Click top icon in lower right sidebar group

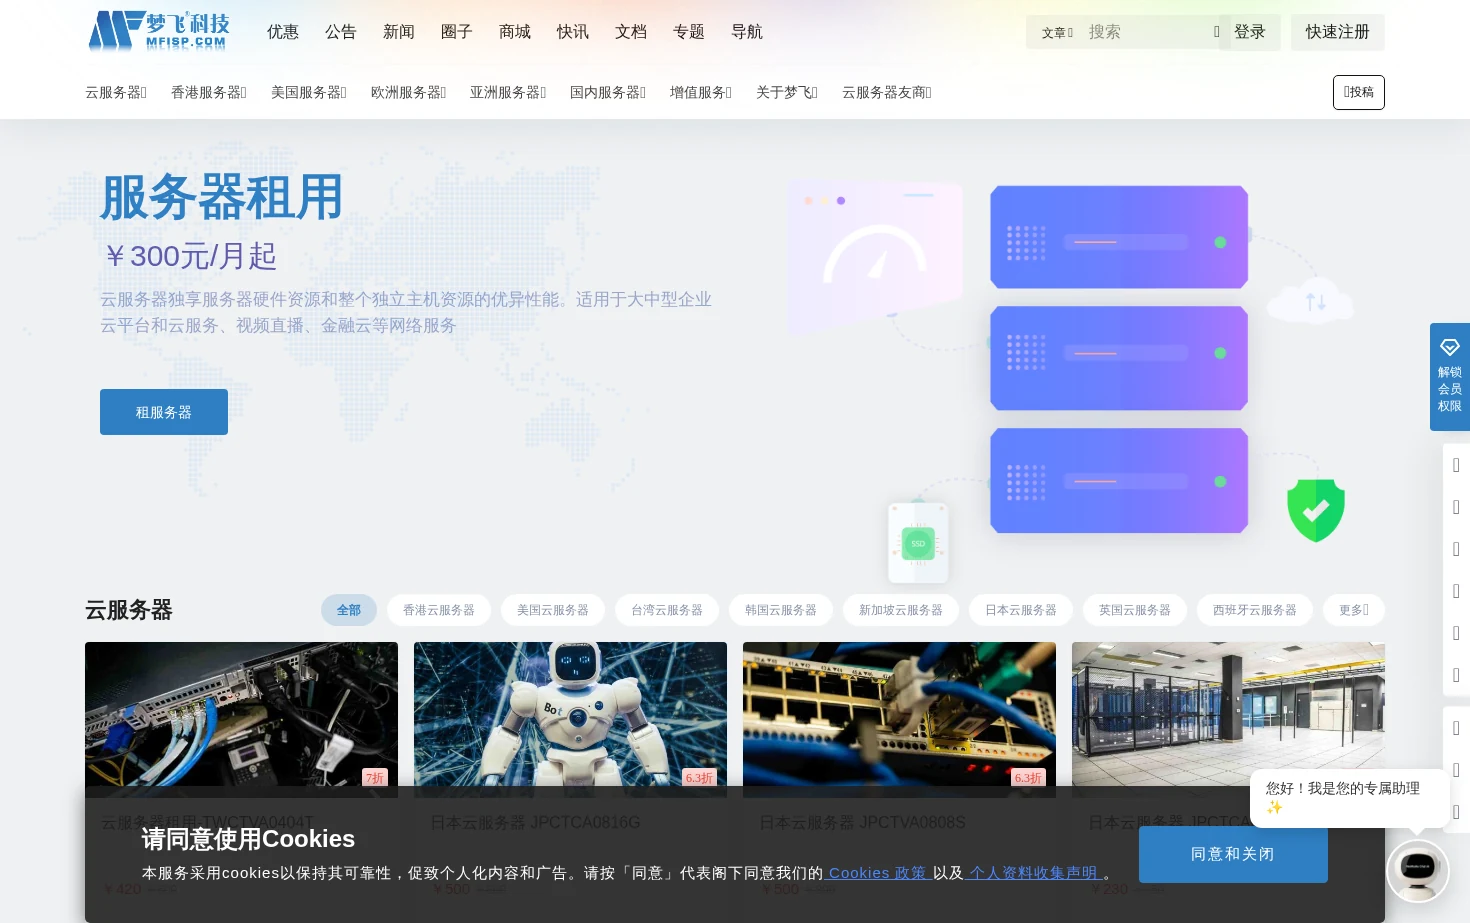click(1456, 728)
